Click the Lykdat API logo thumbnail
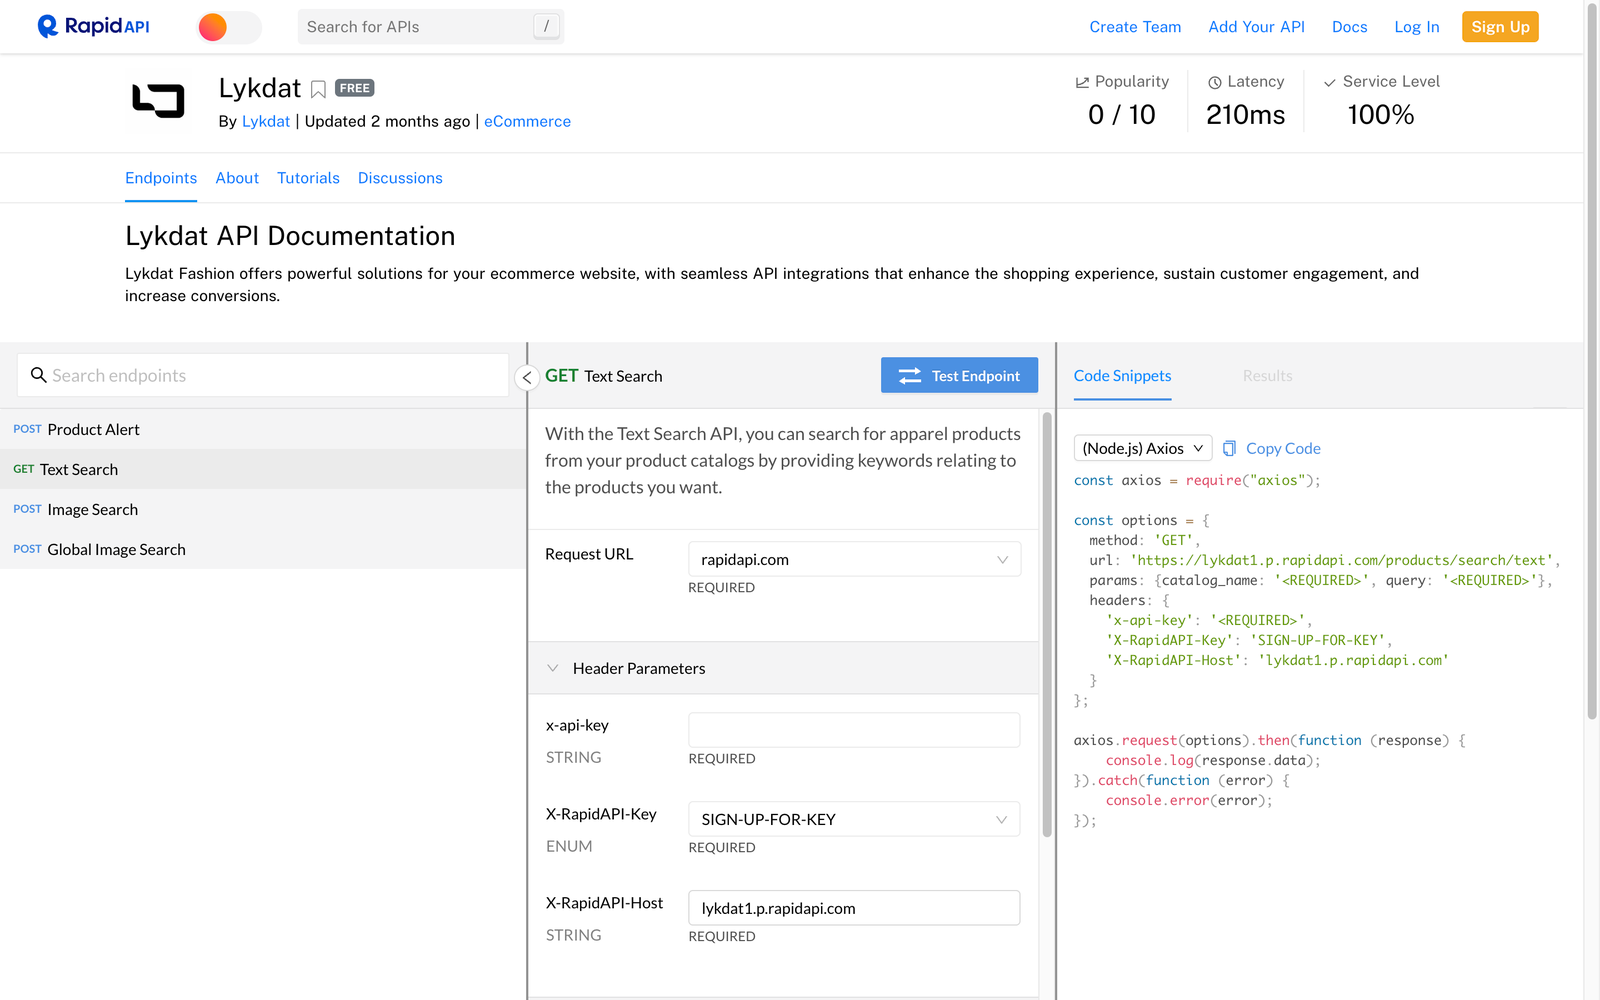The image size is (1600, 1000). [x=158, y=100]
